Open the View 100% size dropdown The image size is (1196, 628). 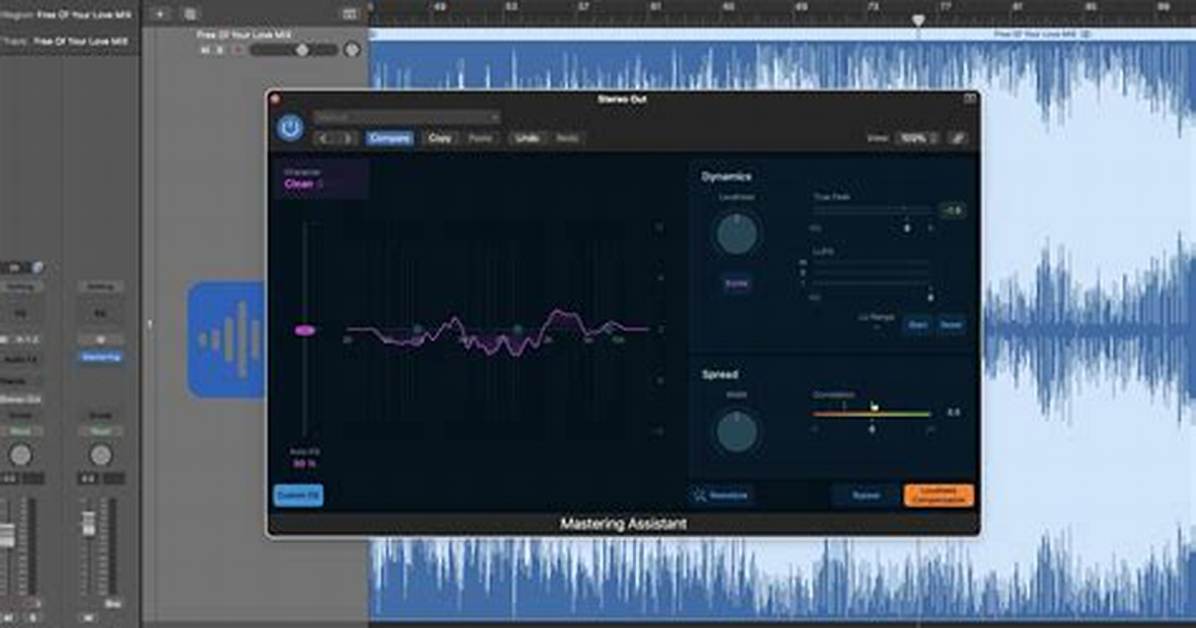918,139
